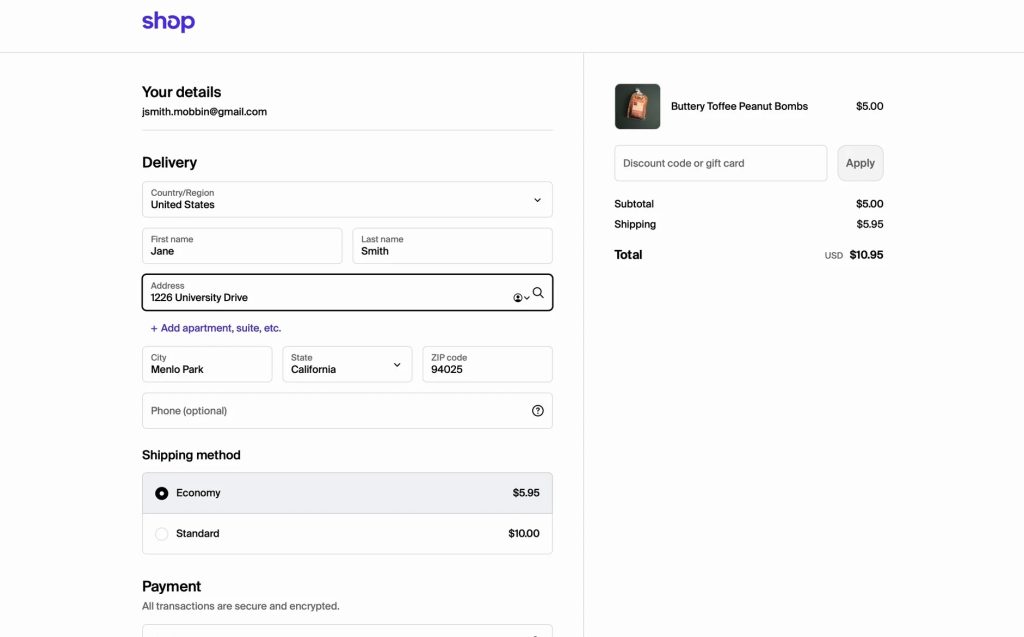
Task: Click the USD currency label
Action: coord(833,255)
